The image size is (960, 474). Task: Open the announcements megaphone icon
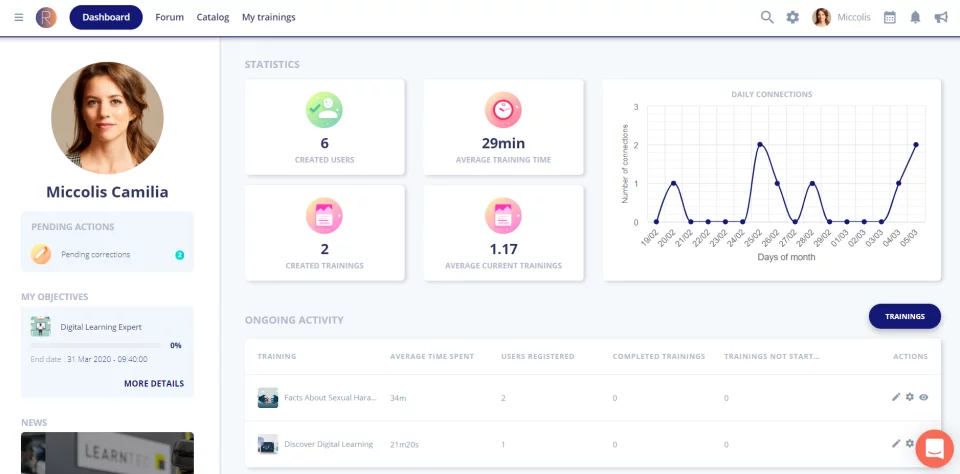[941, 17]
